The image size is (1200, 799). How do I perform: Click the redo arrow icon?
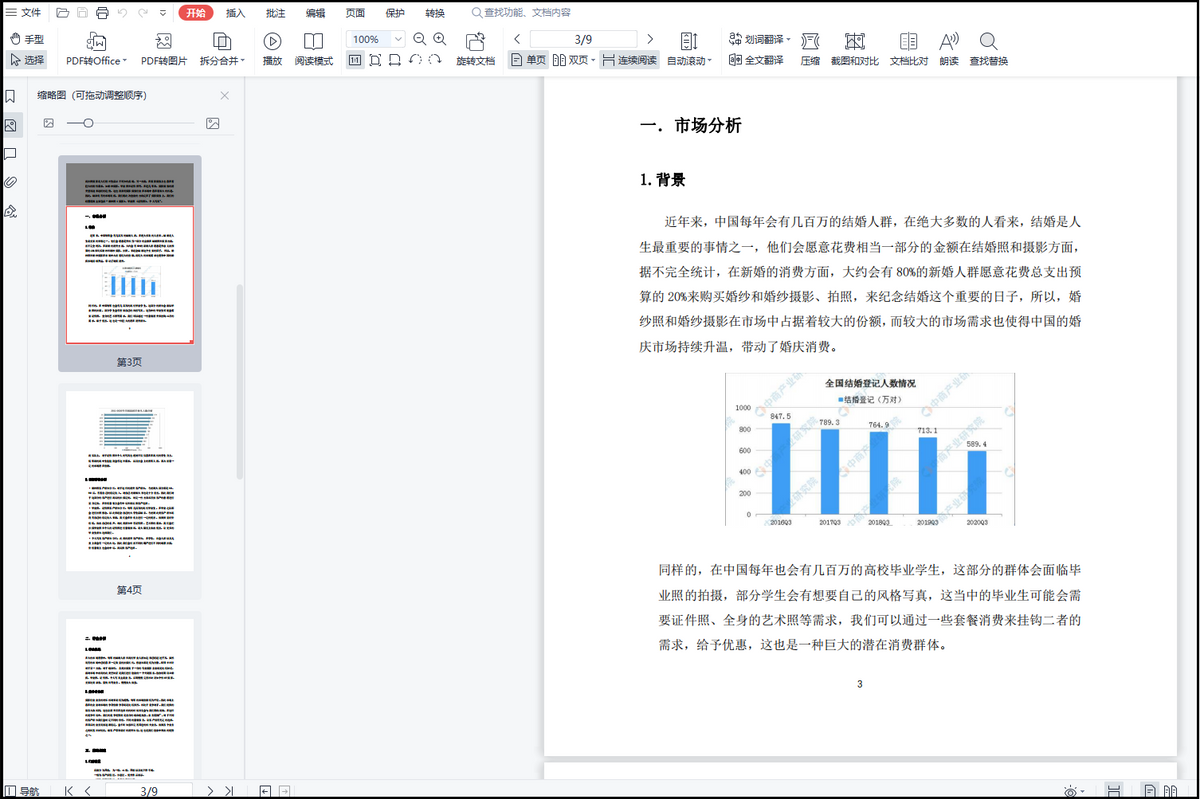tap(143, 13)
